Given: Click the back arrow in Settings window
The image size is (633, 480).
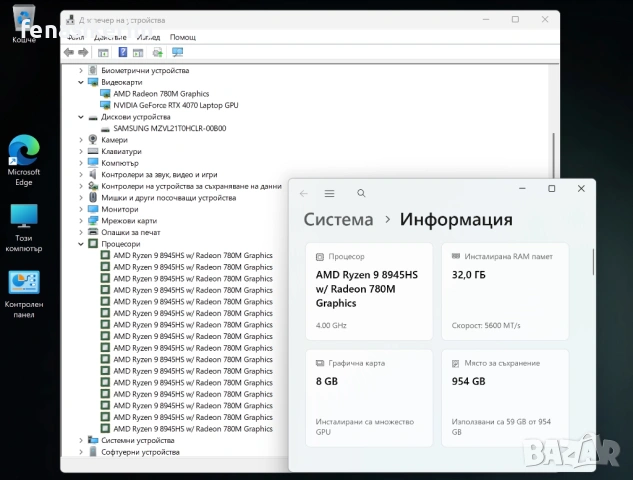Looking at the screenshot, I should click(x=304, y=194).
